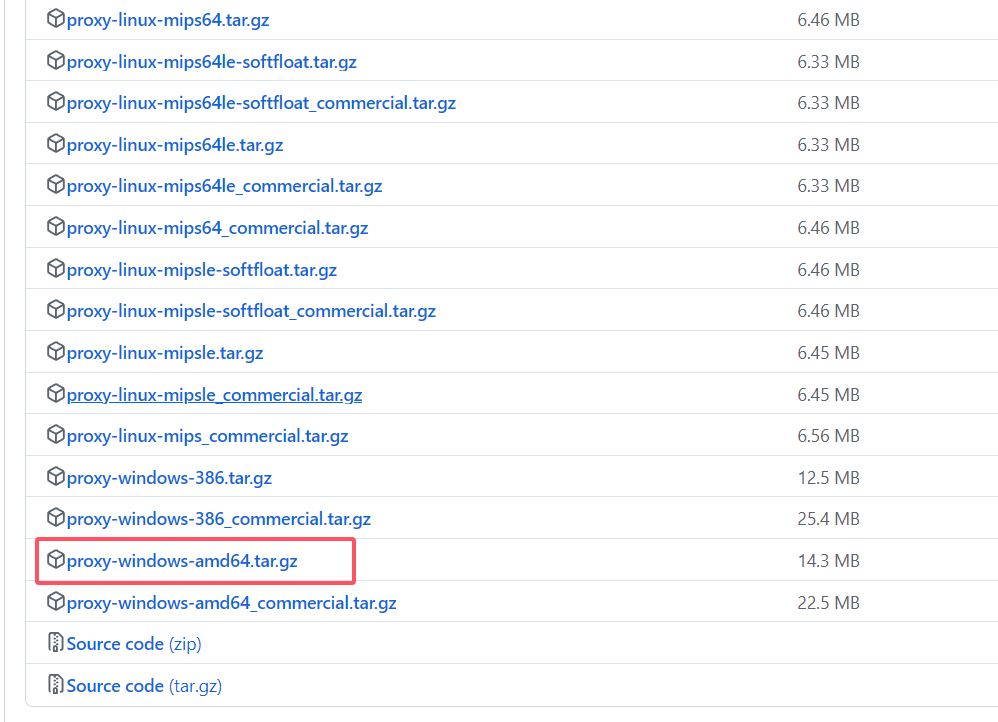
Task: Click zip file icon beside Source code (tar.gz)
Action: 56,684
